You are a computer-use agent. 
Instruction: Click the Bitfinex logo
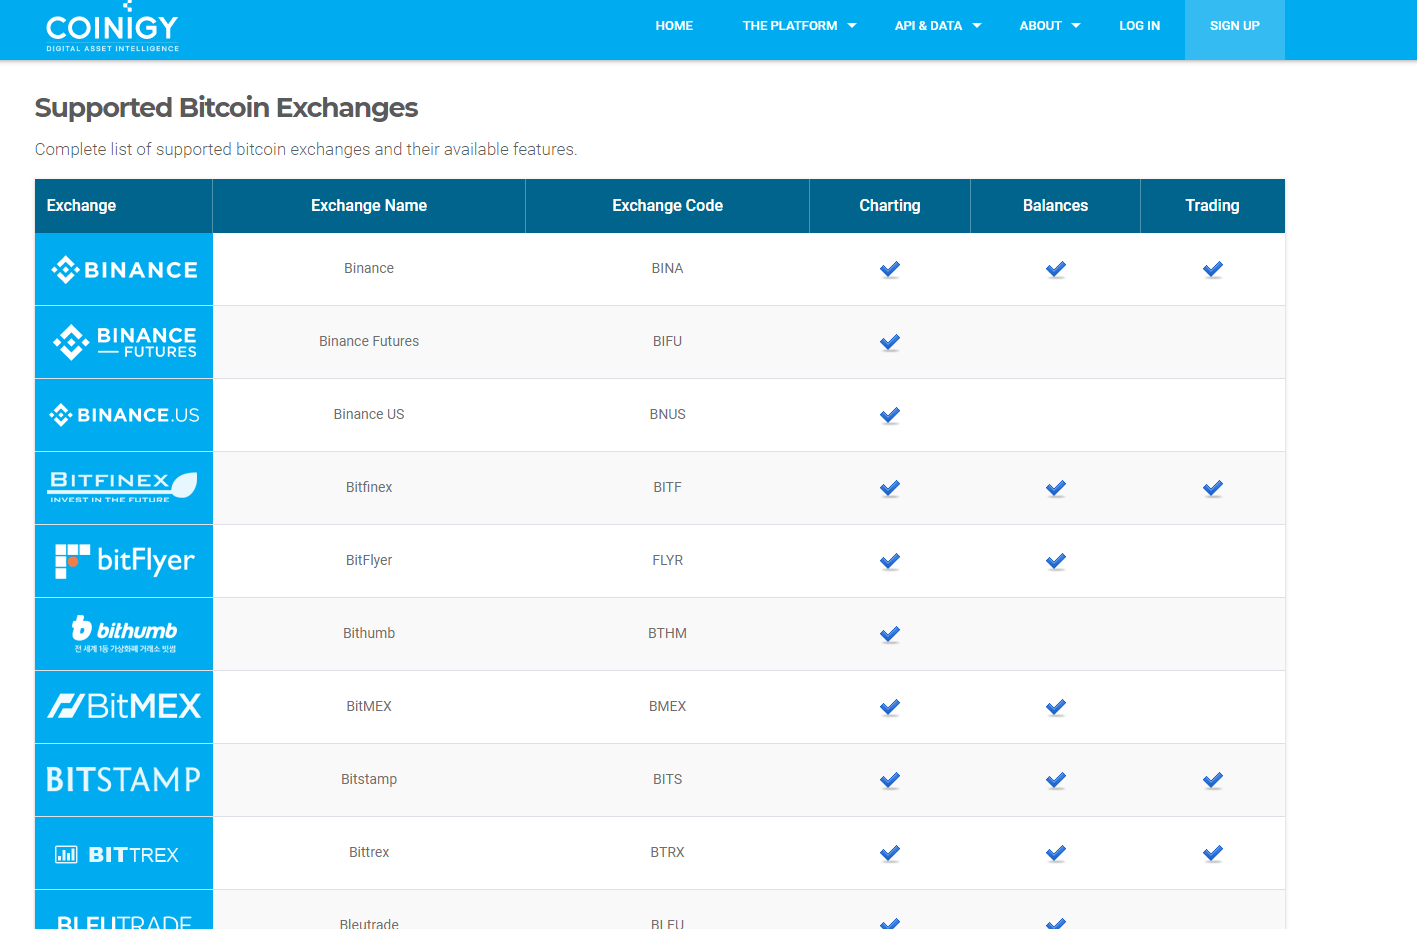click(x=124, y=488)
